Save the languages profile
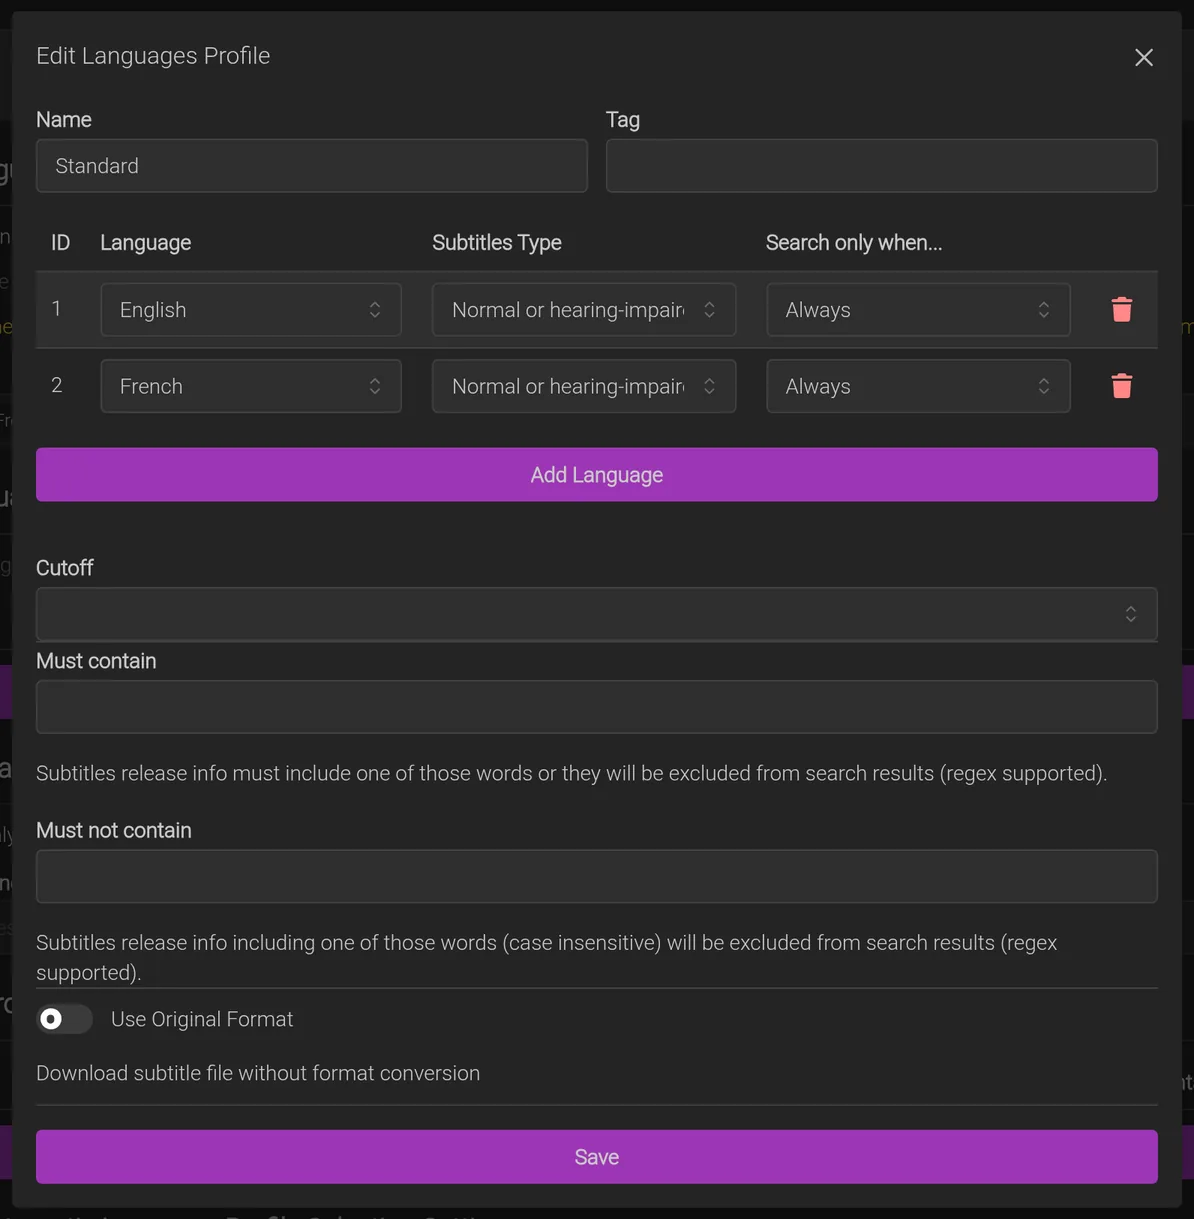Viewport: 1194px width, 1219px height. (x=597, y=1157)
